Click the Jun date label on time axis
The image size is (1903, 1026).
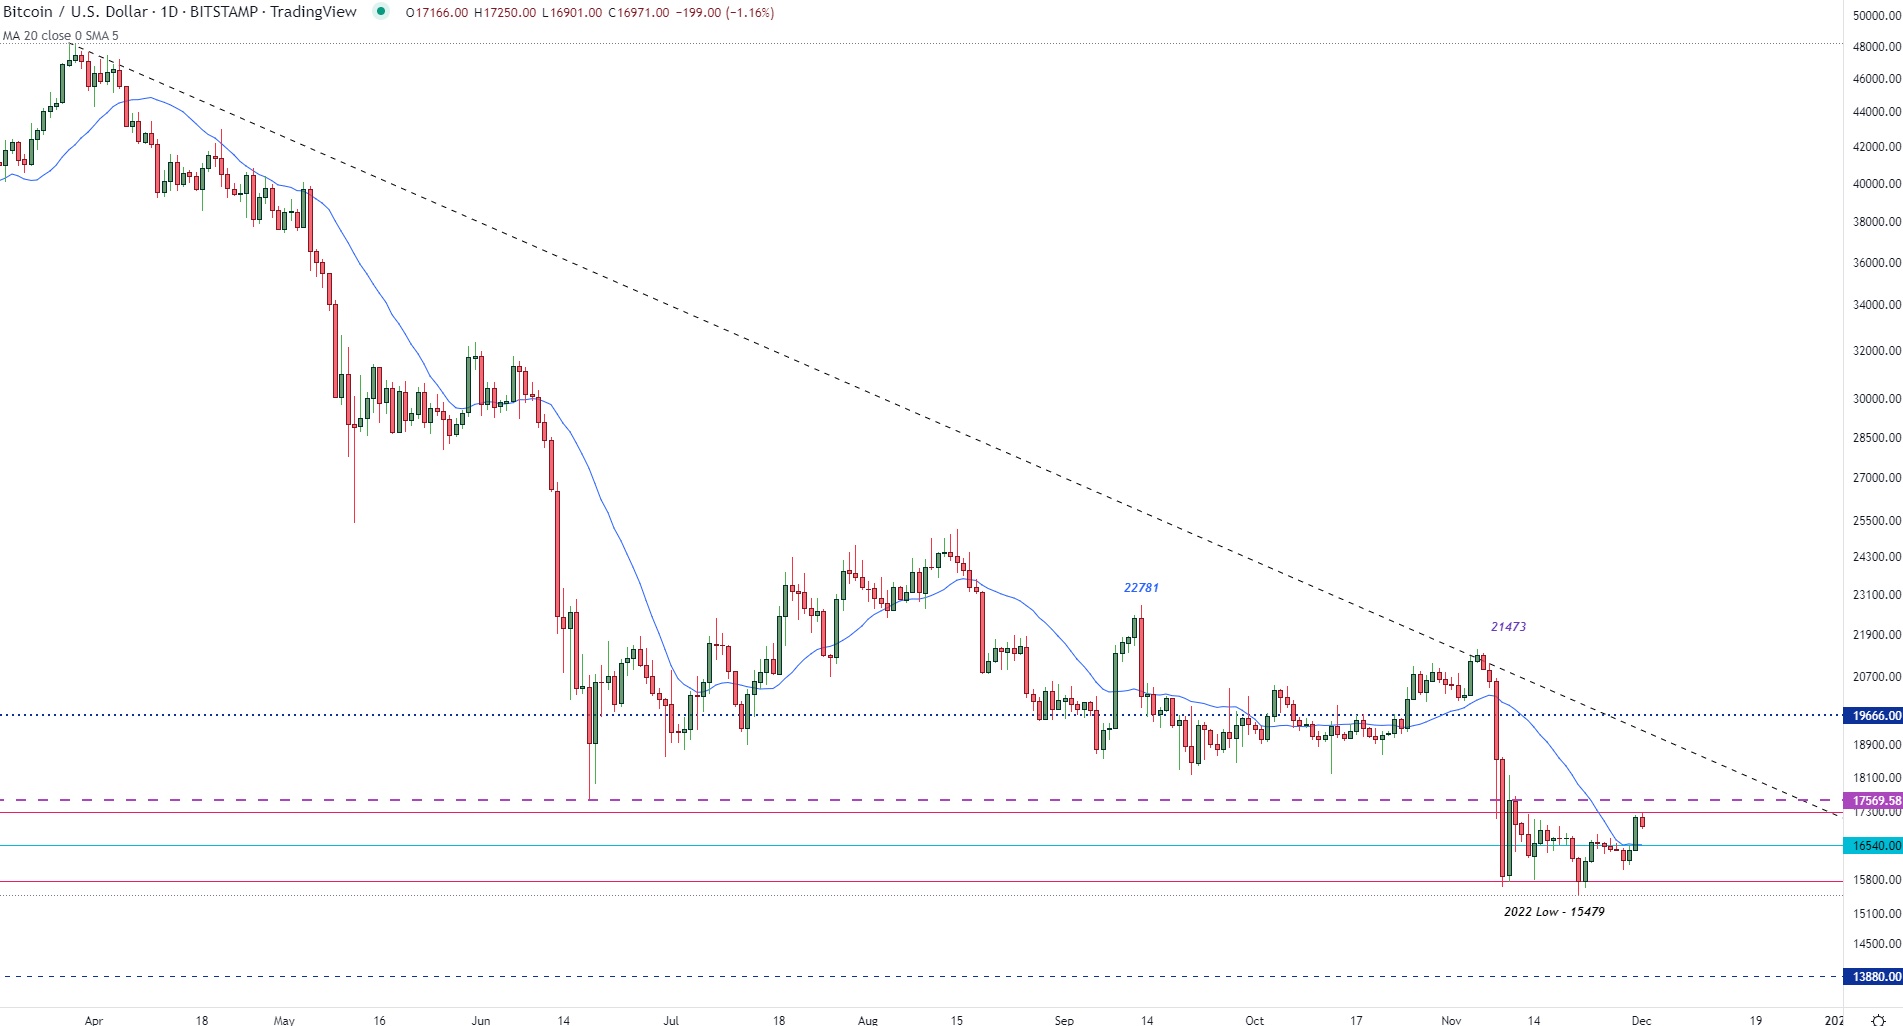pyautogui.click(x=481, y=1020)
